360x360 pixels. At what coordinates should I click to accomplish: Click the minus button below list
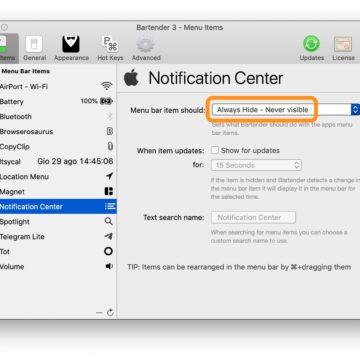[x=99, y=313]
